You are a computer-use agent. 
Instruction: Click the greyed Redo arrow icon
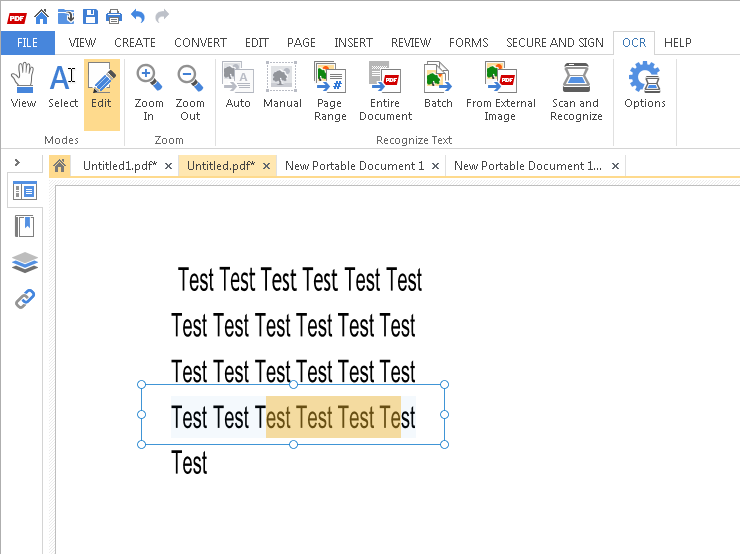162,17
